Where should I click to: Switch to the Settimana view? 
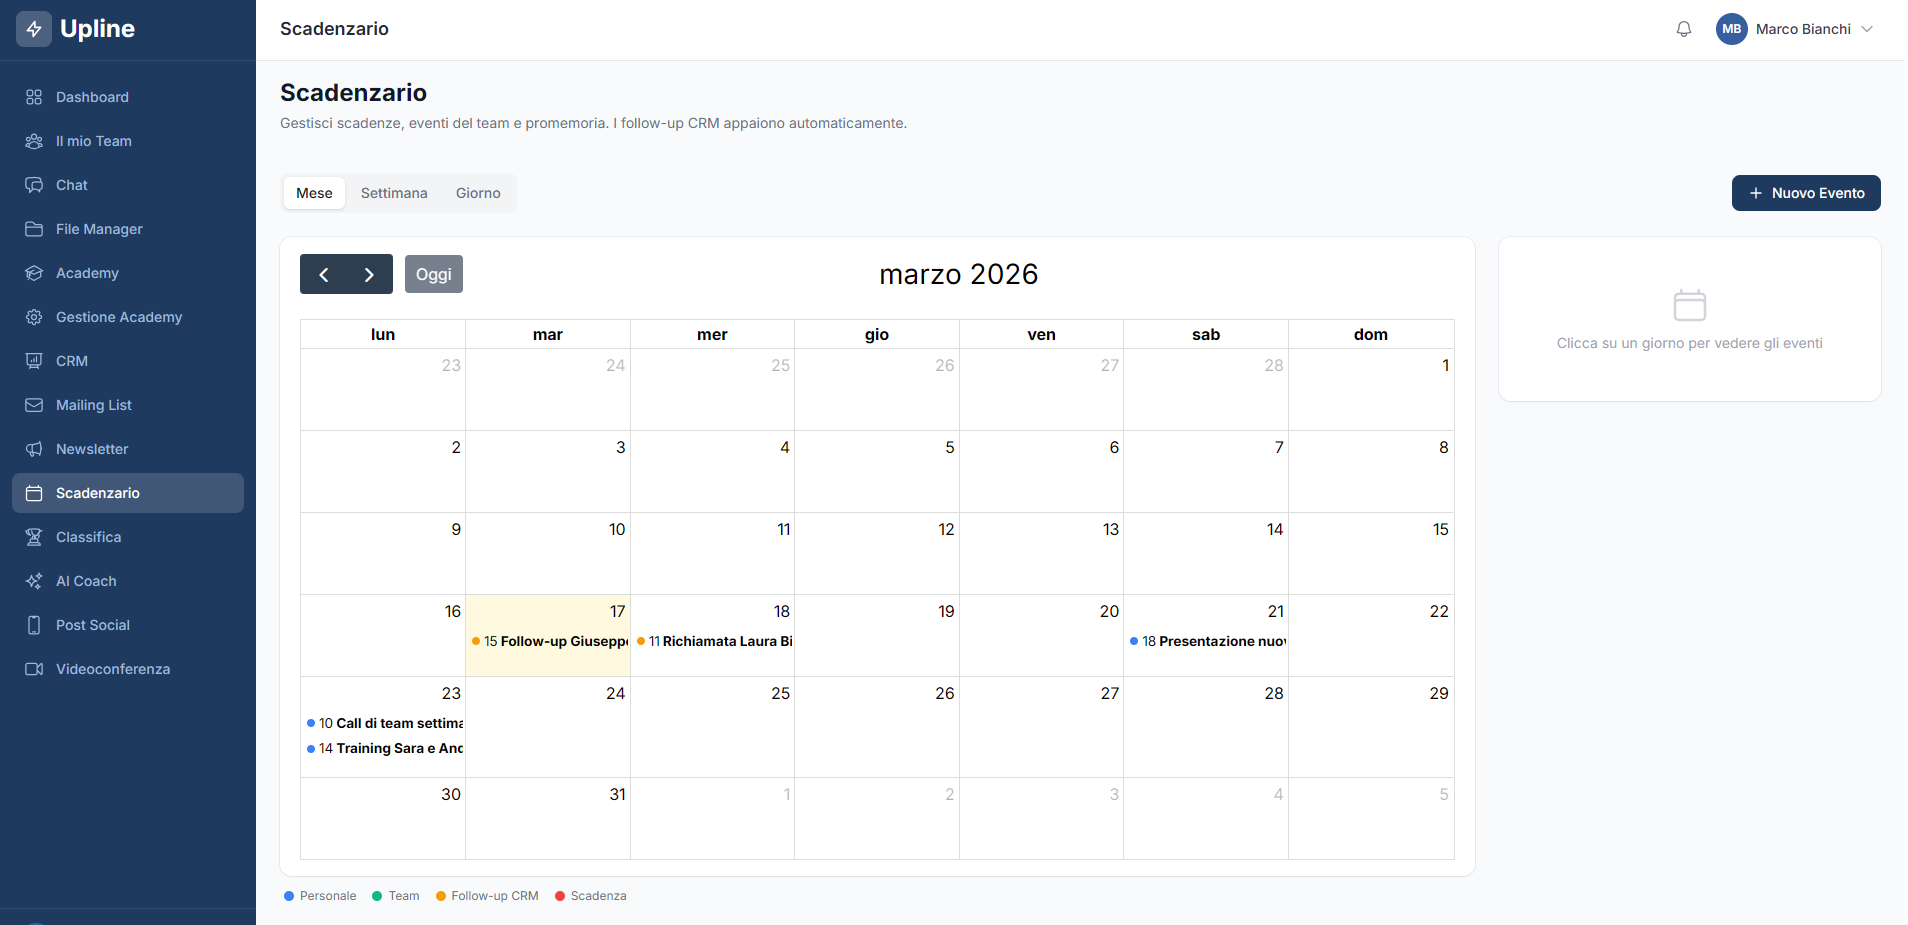click(x=394, y=193)
